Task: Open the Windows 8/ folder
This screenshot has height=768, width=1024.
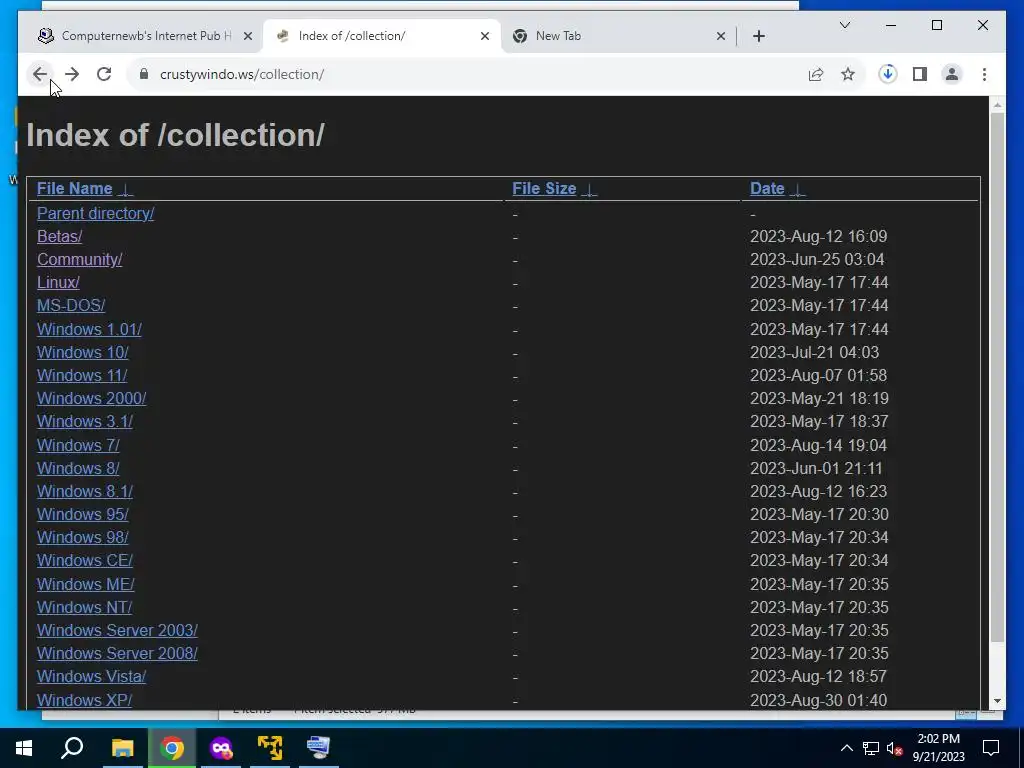Action: pos(78,468)
